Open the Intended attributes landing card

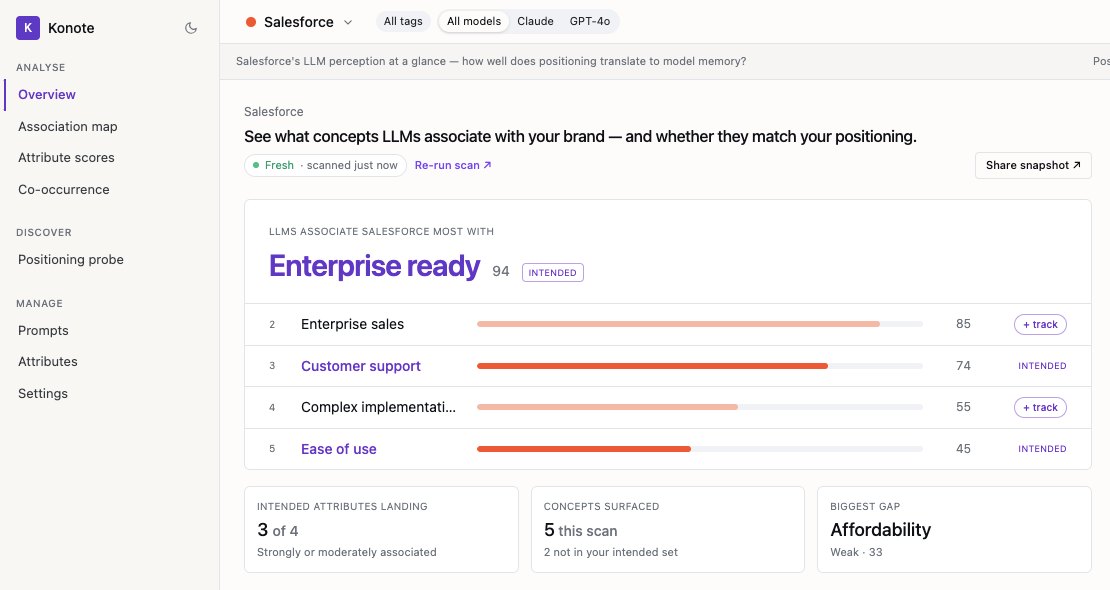tap(382, 529)
